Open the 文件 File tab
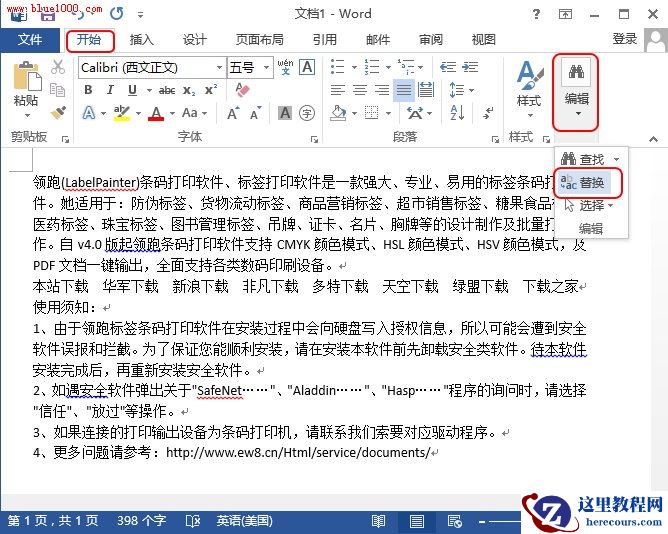The image size is (668, 534). 30,40
